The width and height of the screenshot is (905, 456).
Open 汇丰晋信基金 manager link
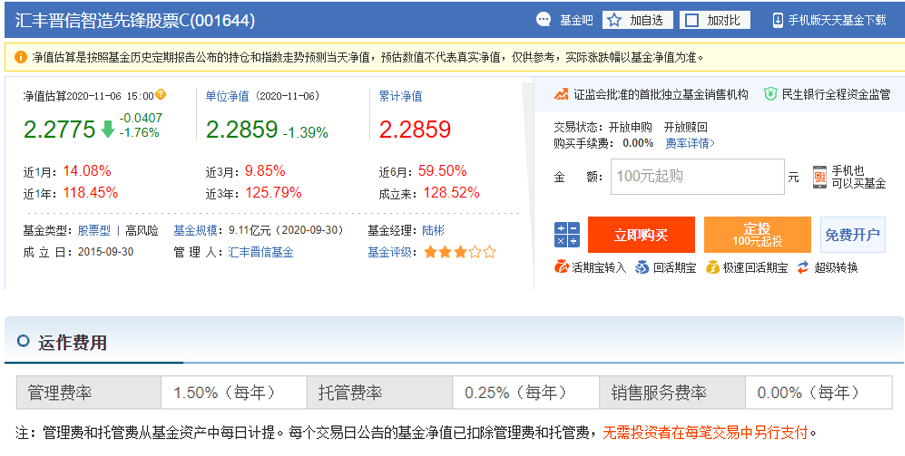[261, 252]
